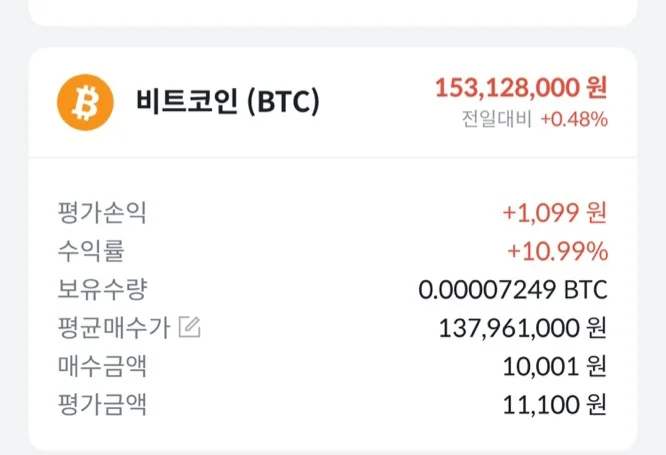666x455 pixels.
Task: Click the +1,099 원 profit value
Action: [554, 212]
